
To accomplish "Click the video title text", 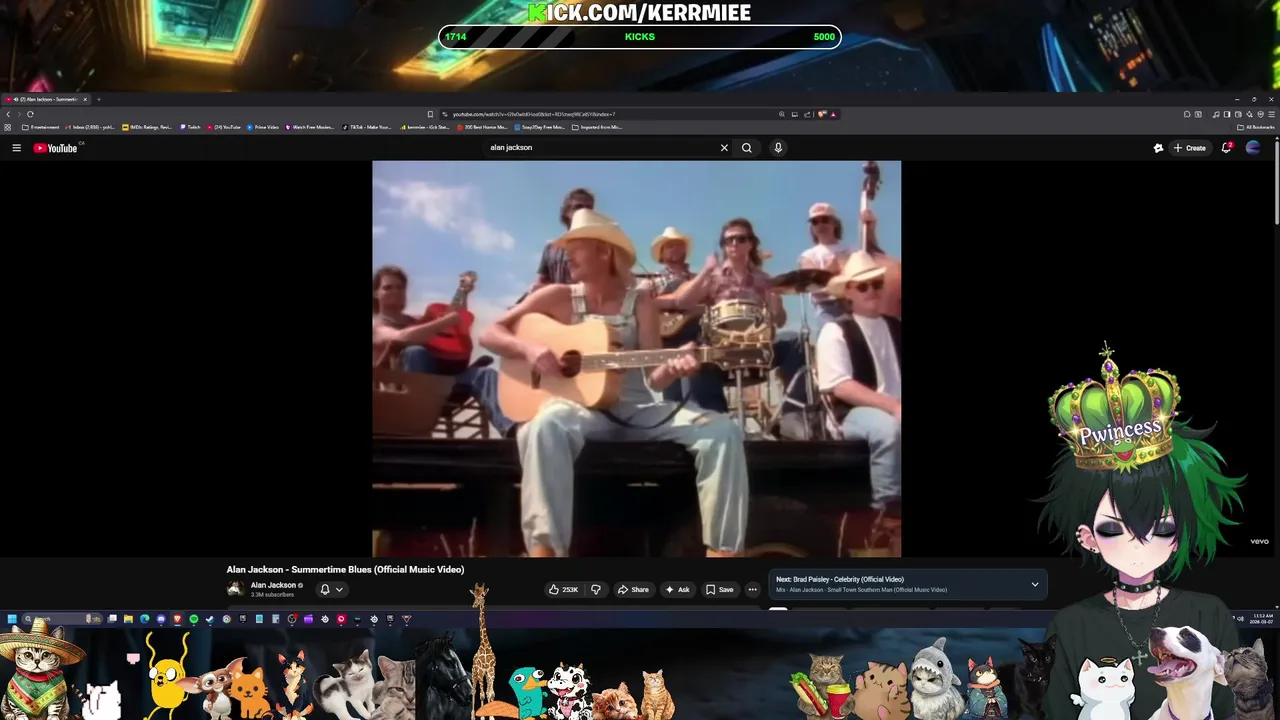I will click(x=345, y=569).
